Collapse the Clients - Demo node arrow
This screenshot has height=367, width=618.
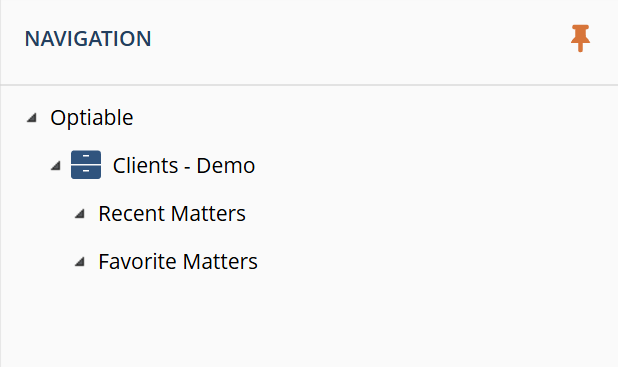[56, 166]
